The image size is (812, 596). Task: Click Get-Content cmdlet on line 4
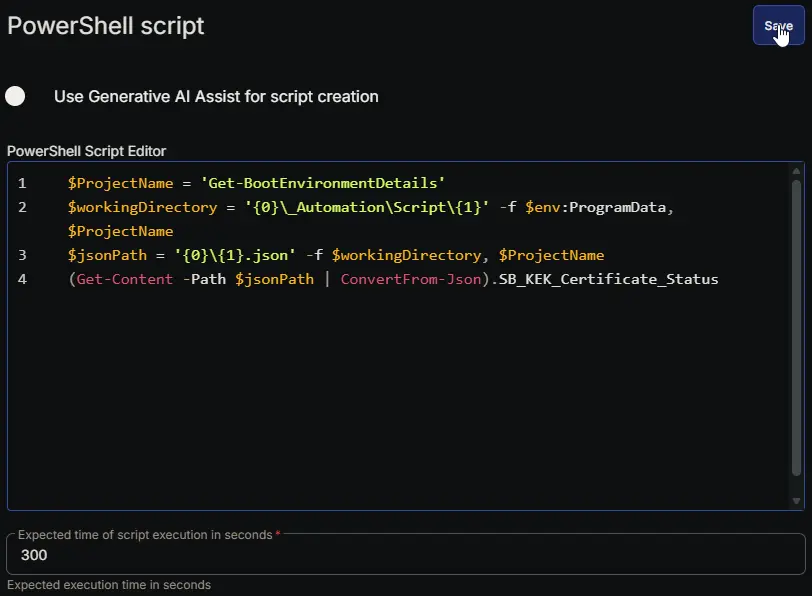point(125,279)
